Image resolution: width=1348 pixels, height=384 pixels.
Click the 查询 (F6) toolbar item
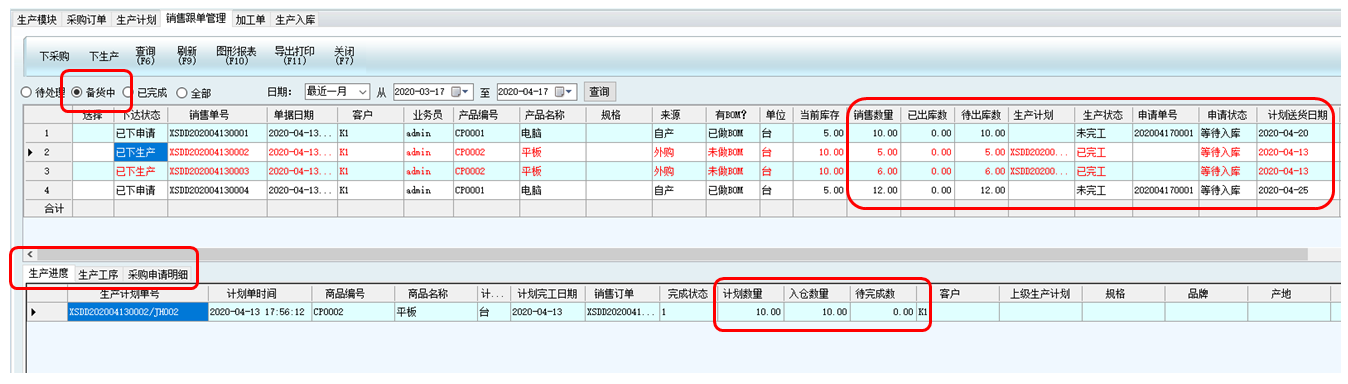coord(146,56)
